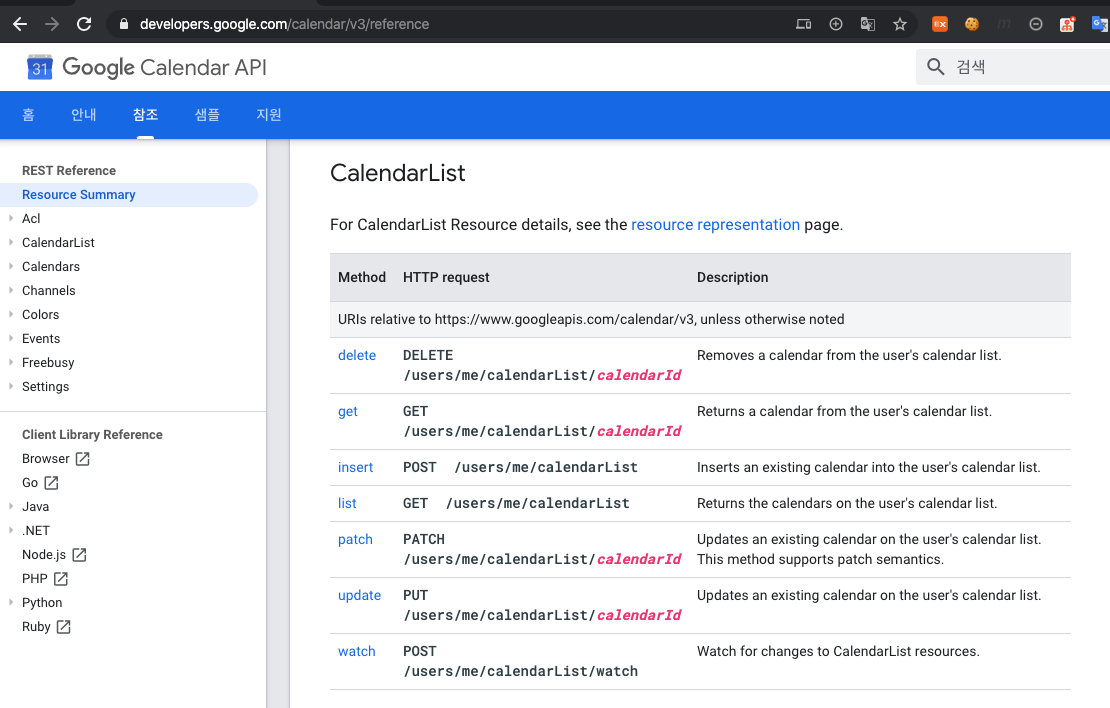Screen dimensions: 1110x708
Task: Open the external link icon beside Ruby
Action: coord(64,627)
